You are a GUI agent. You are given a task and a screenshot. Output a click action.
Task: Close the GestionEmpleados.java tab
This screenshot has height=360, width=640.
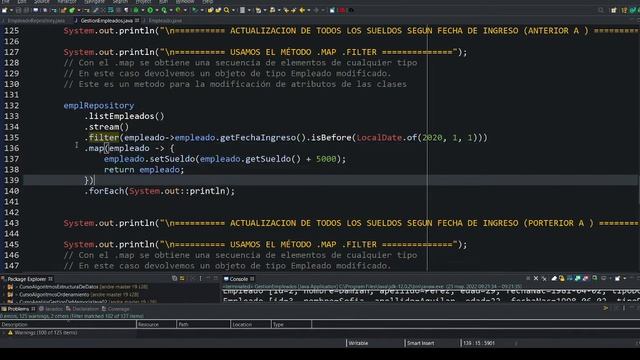pyautogui.click(x=137, y=20)
